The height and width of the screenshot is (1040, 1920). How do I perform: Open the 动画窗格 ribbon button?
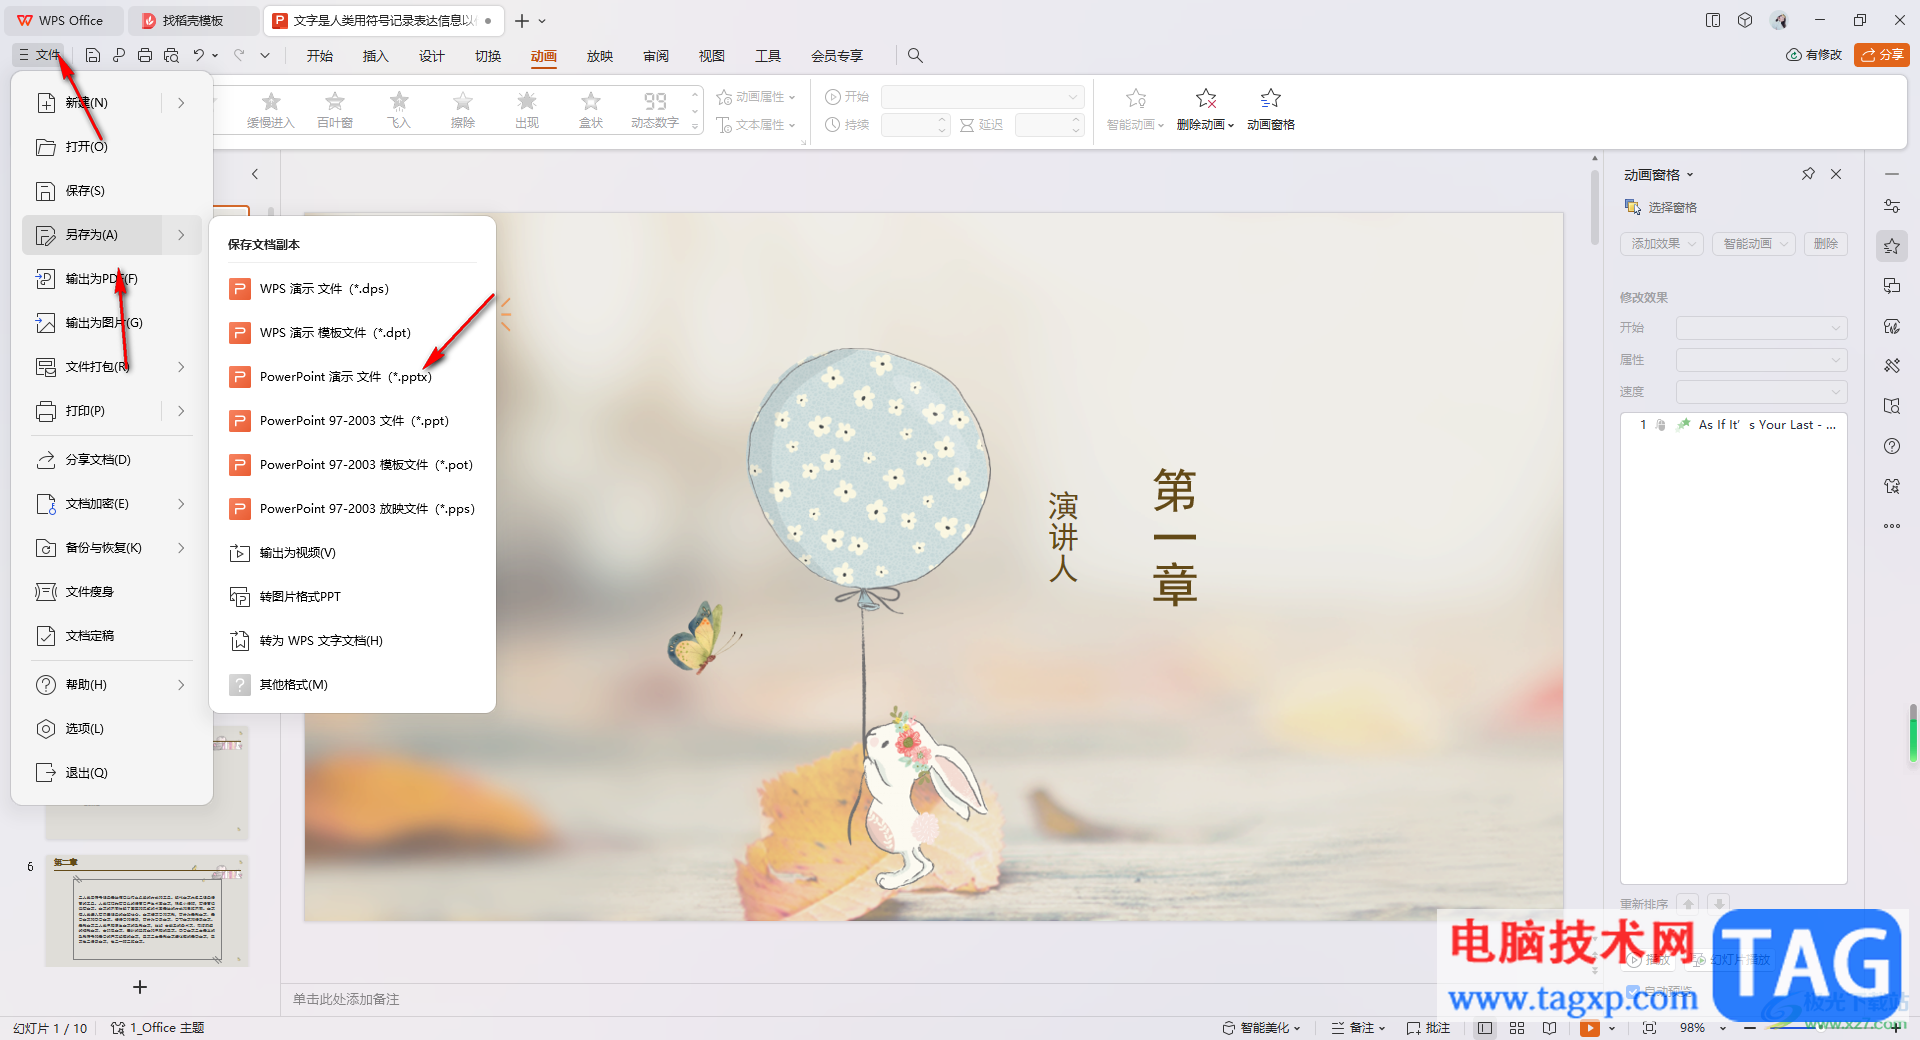click(1270, 108)
